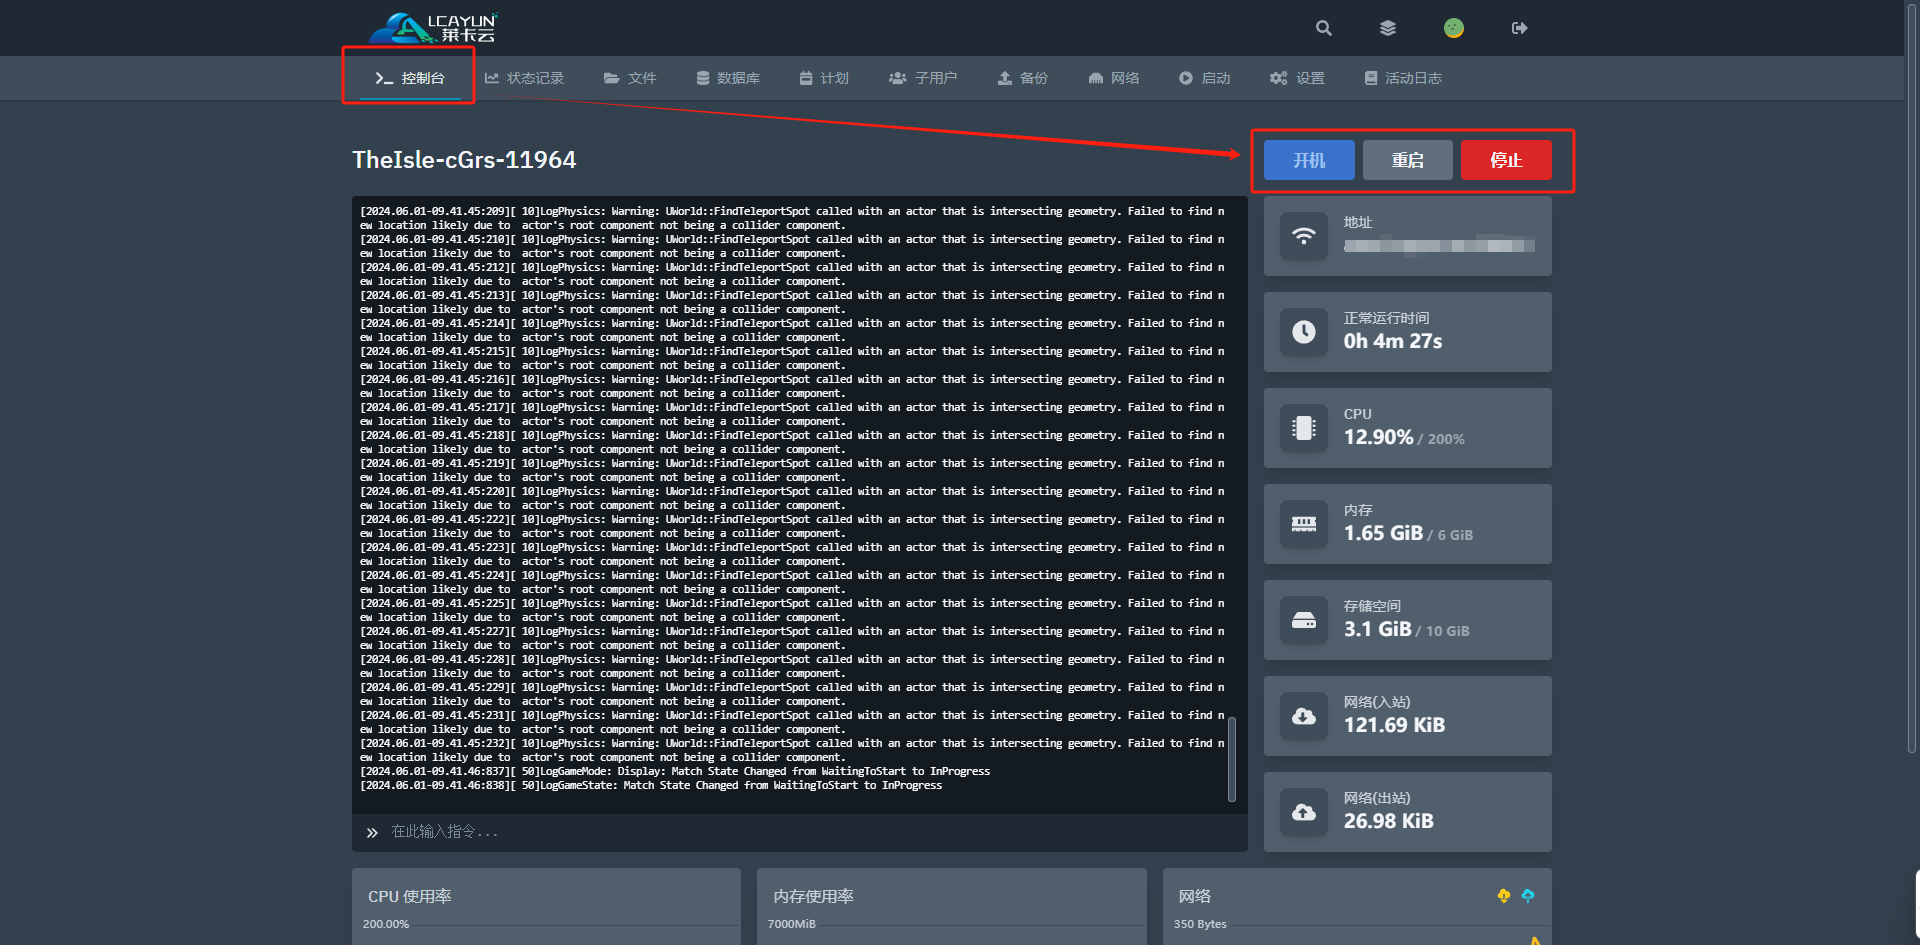Click the LCAYUN logo
Image resolution: width=1920 pixels, height=945 pixels.
pos(433,27)
